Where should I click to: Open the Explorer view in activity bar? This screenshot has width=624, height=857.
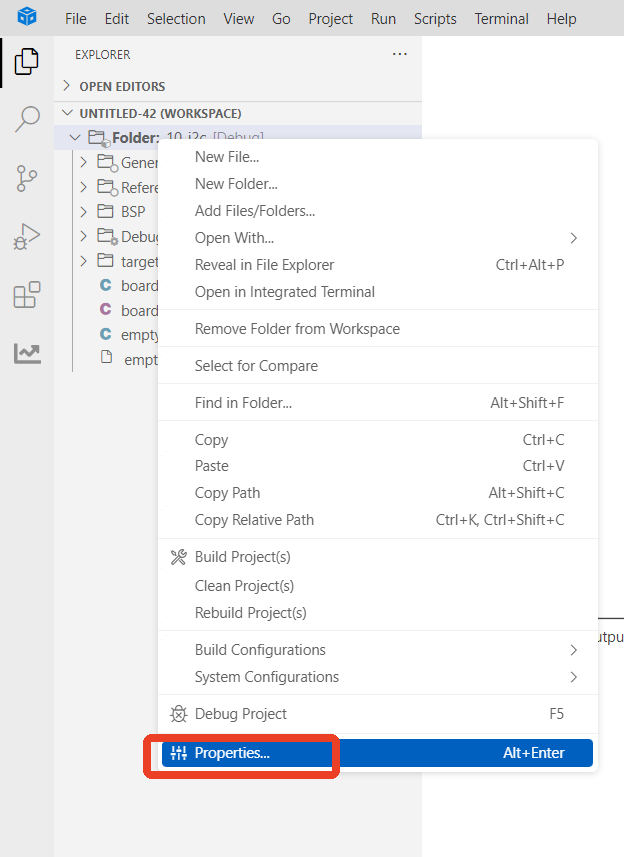27,61
